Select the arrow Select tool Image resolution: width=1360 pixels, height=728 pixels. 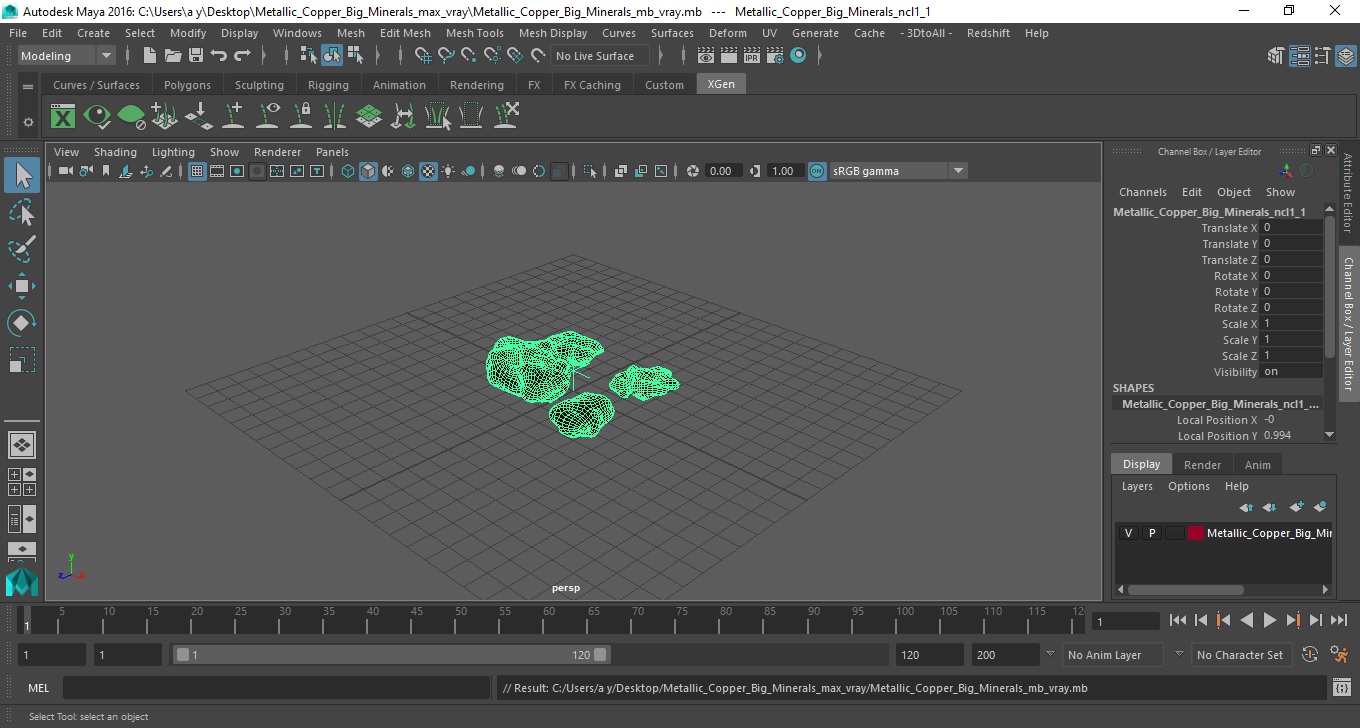[x=22, y=176]
